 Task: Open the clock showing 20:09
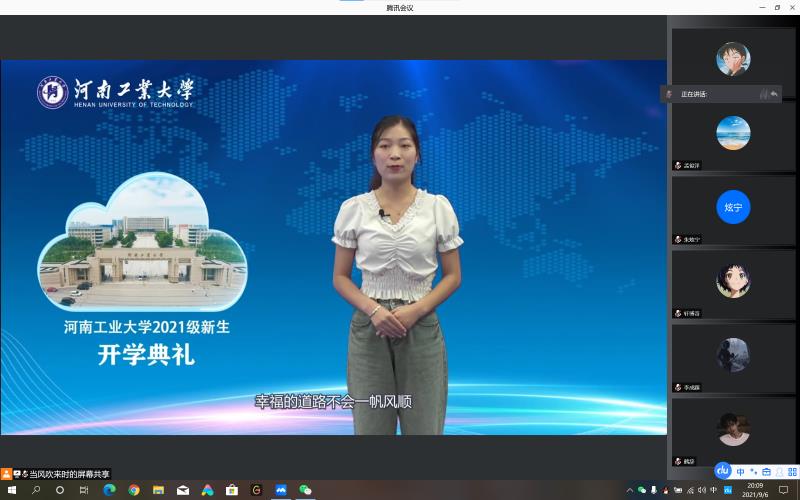755,490
